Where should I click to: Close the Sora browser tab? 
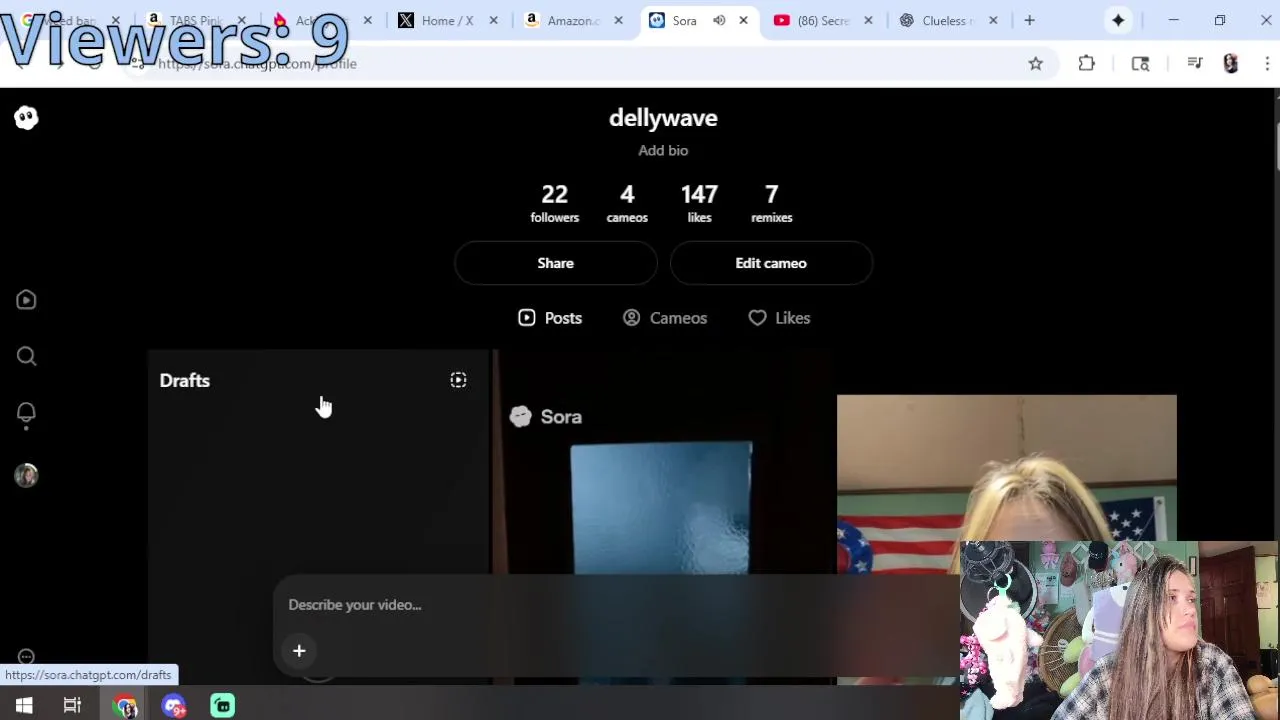[743, 20]
